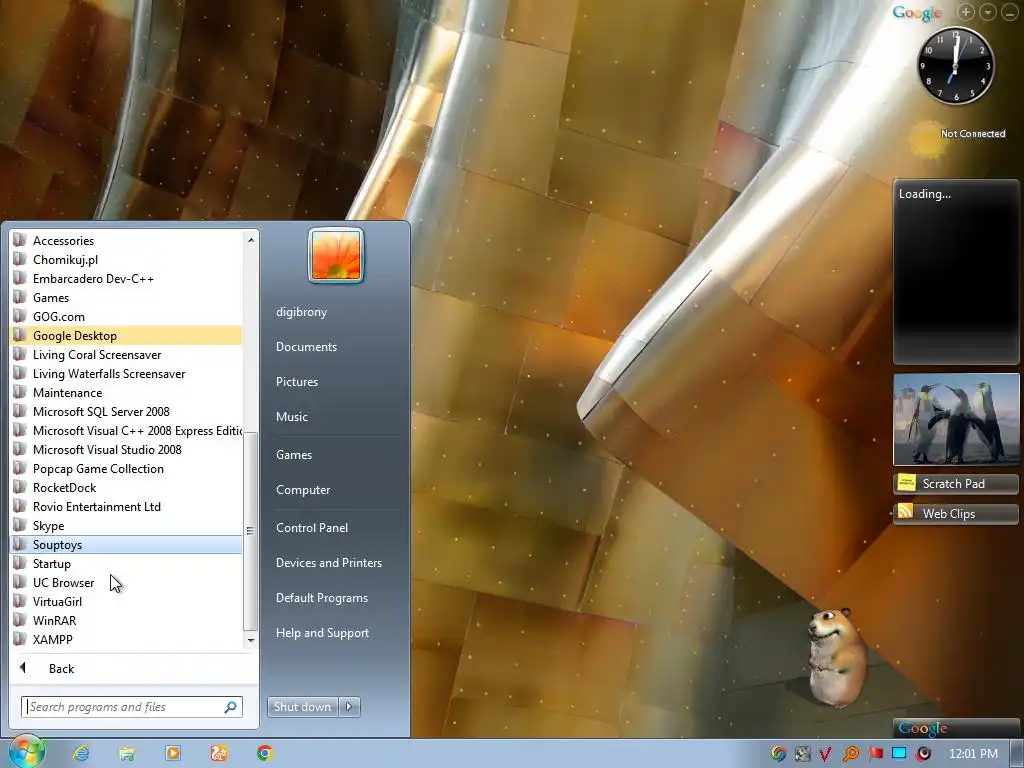
Task: Expand the UC Browser folder
Action: point(126,583)
